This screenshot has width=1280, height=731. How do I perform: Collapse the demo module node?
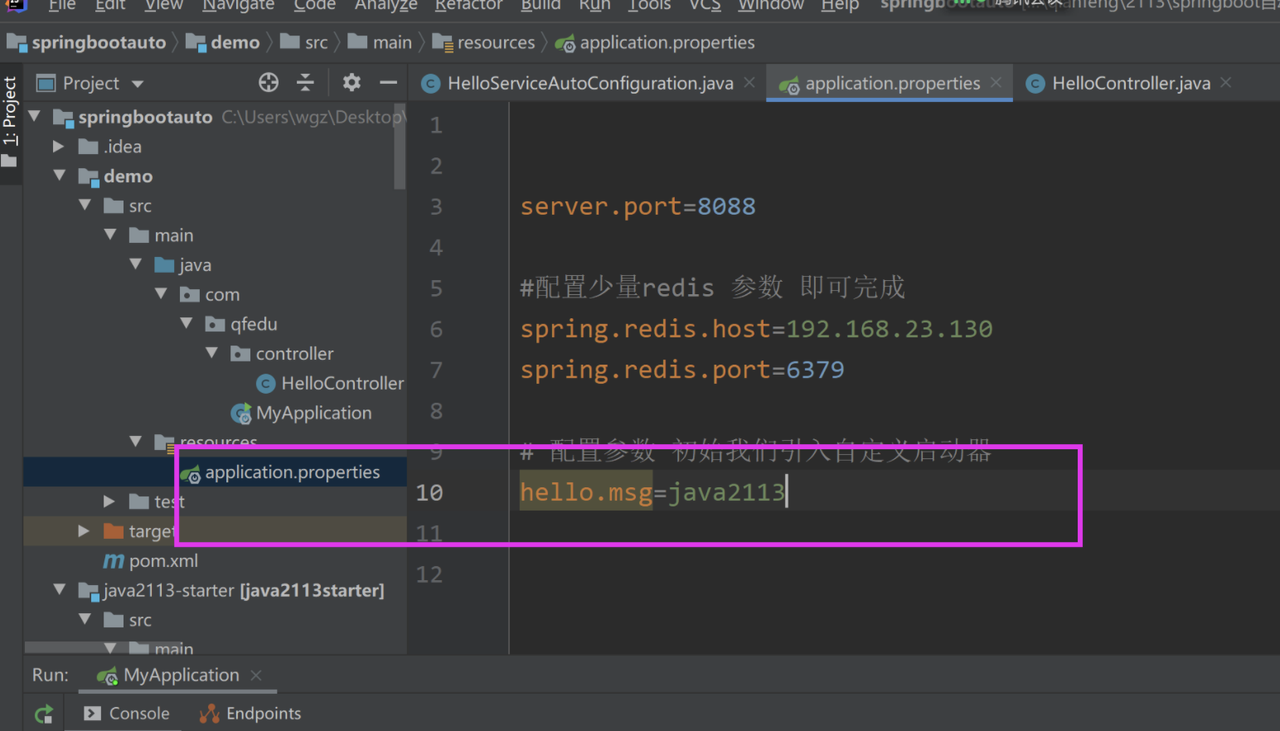point(59,176)
